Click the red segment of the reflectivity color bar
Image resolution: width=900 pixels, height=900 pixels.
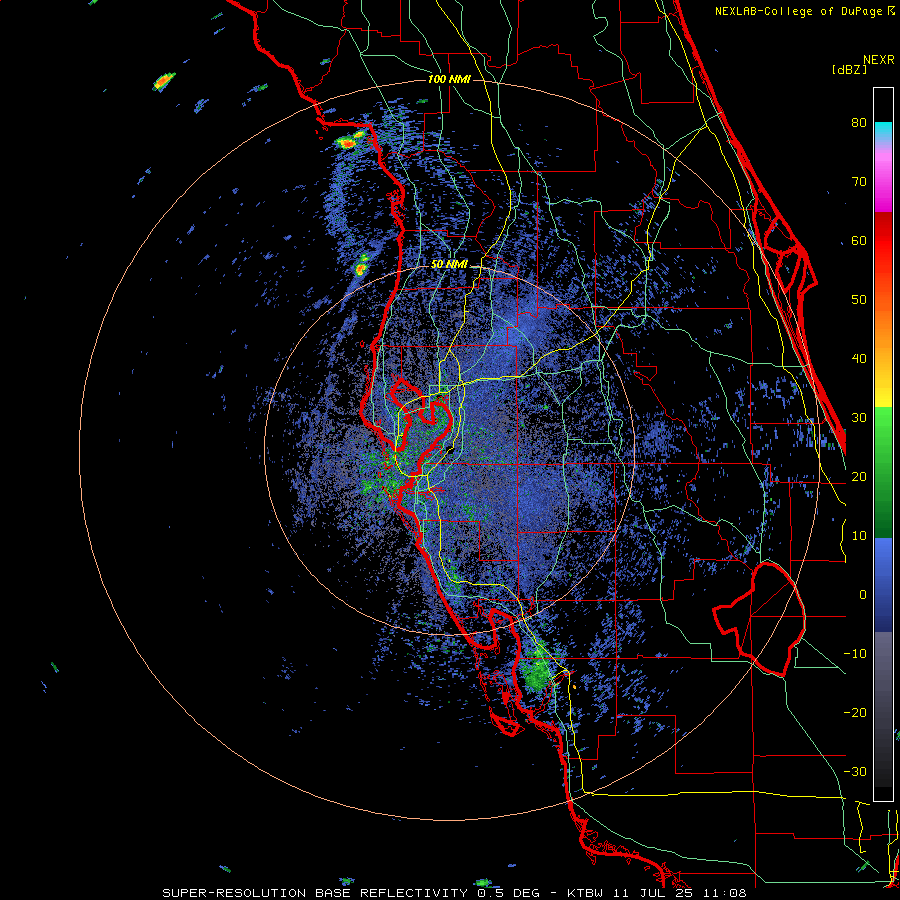(883, 241)
